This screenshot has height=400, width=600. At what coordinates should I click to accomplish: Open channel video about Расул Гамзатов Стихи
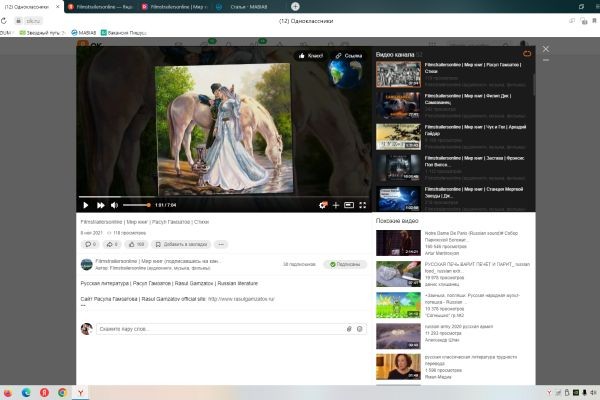(455, 74)
